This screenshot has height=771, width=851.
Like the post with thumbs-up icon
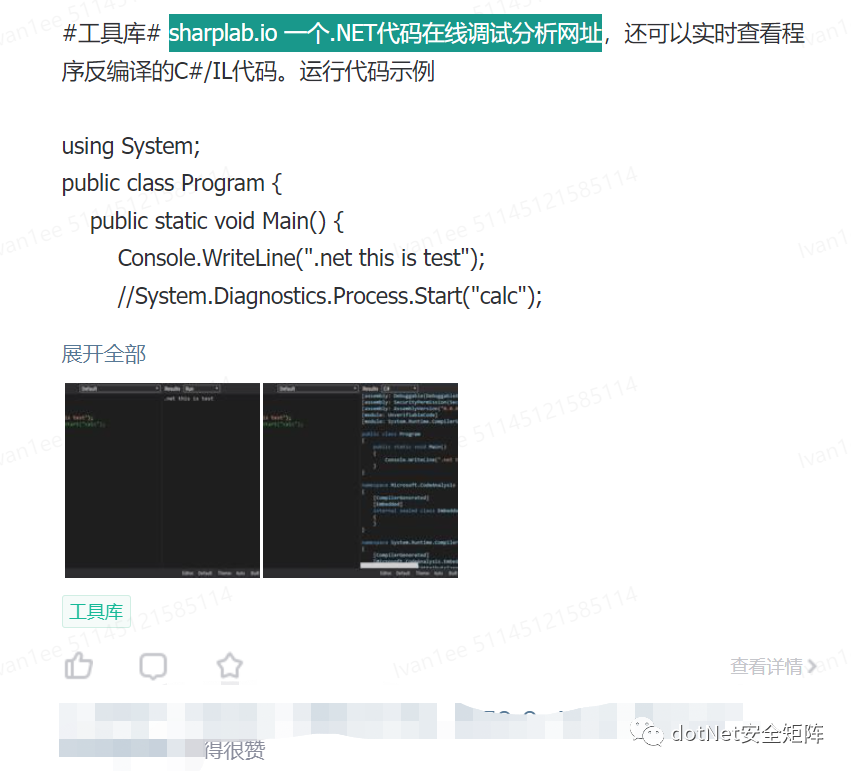point(79,666)
